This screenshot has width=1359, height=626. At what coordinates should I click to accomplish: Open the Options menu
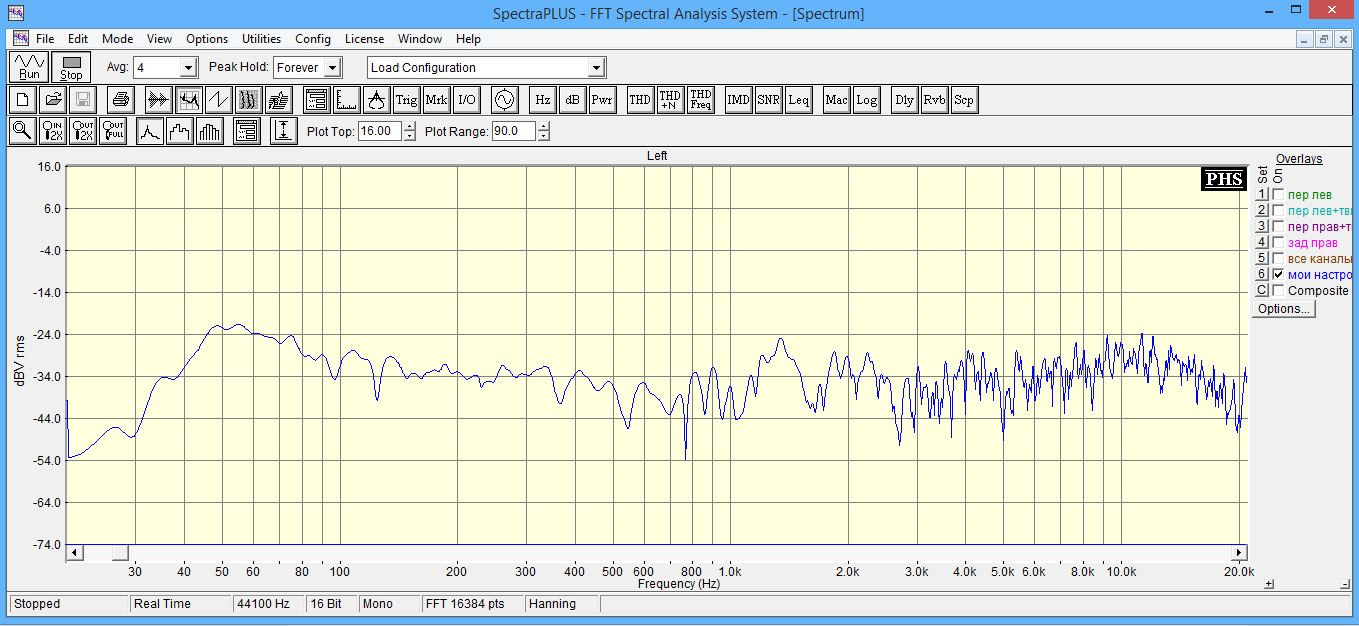tap(207, 39)
